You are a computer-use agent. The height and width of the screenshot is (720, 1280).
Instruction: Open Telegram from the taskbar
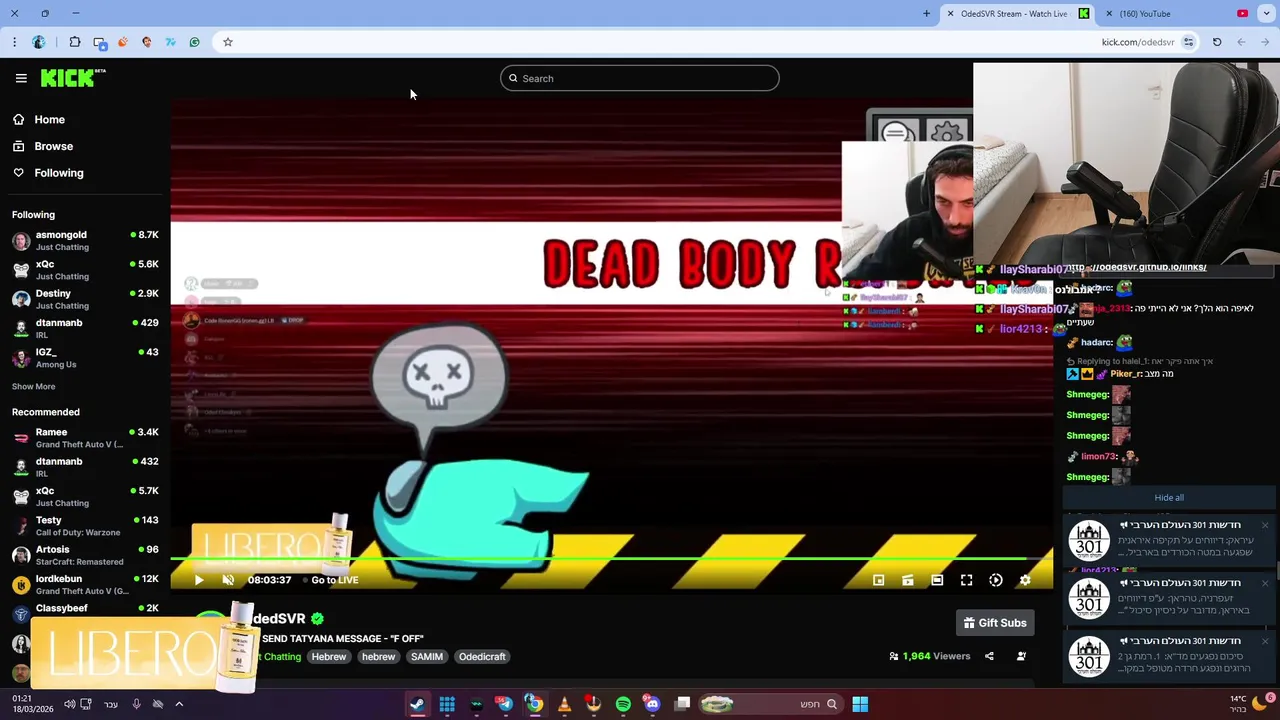505,704
